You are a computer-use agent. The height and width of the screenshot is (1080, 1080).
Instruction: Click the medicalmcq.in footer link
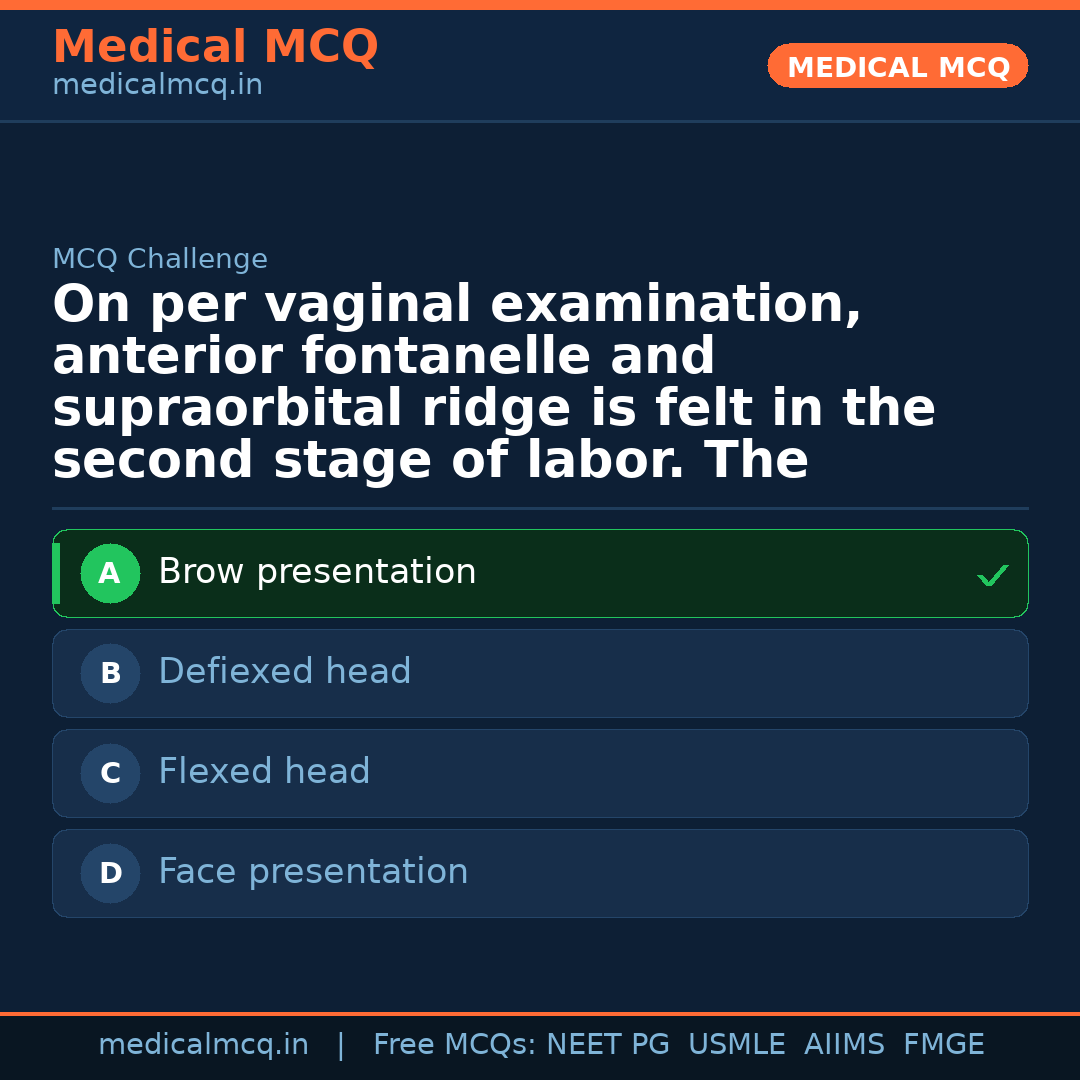pos(203,1044)
